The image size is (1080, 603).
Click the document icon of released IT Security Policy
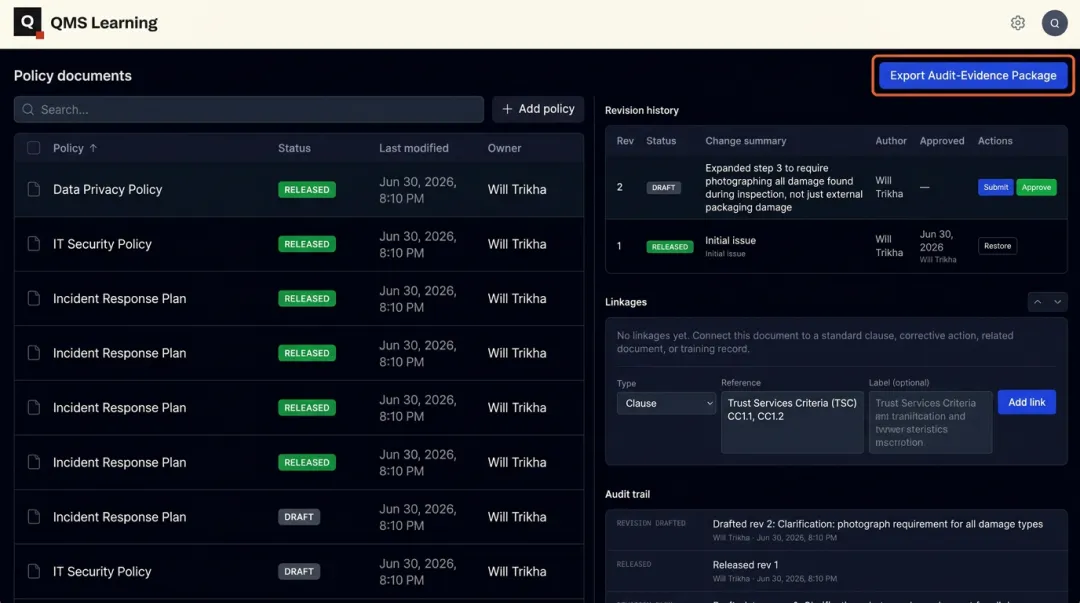pos(33,244)
